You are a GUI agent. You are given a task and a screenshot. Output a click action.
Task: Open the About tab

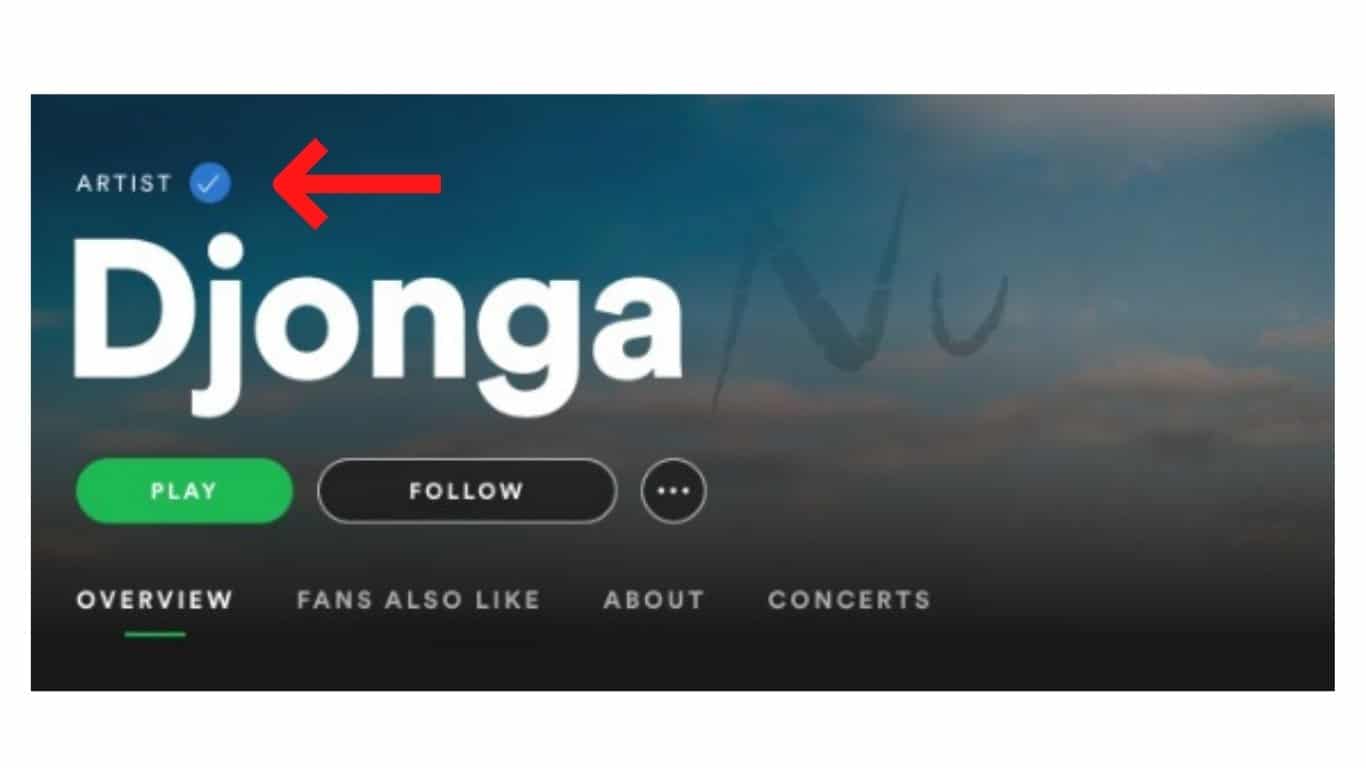coord(654,600)
